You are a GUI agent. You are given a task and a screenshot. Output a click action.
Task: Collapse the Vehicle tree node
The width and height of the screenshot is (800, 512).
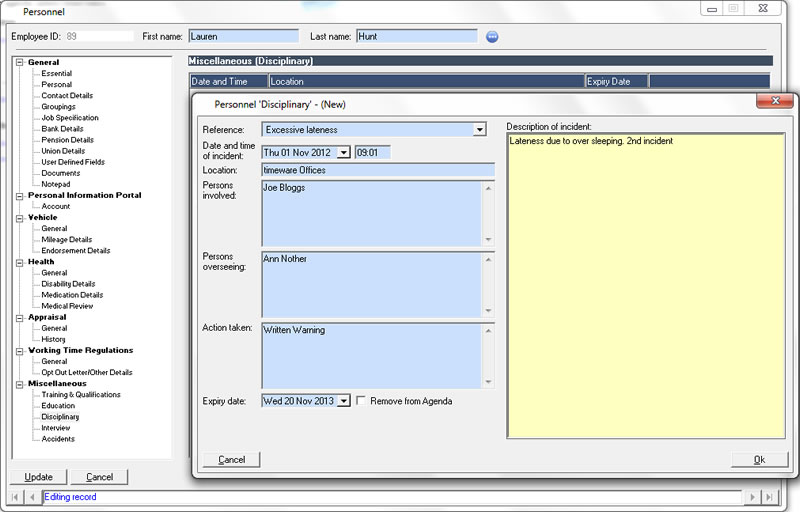(19, 218)
